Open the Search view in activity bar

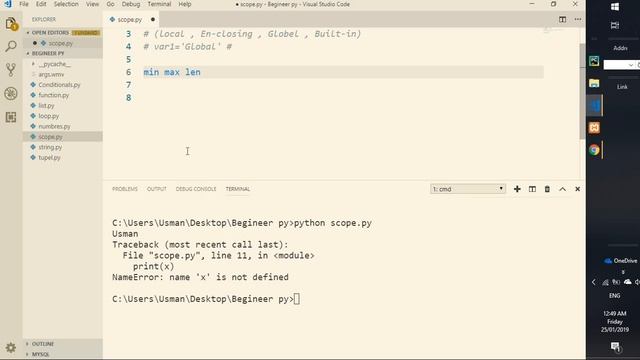click(x=11, y=46)
